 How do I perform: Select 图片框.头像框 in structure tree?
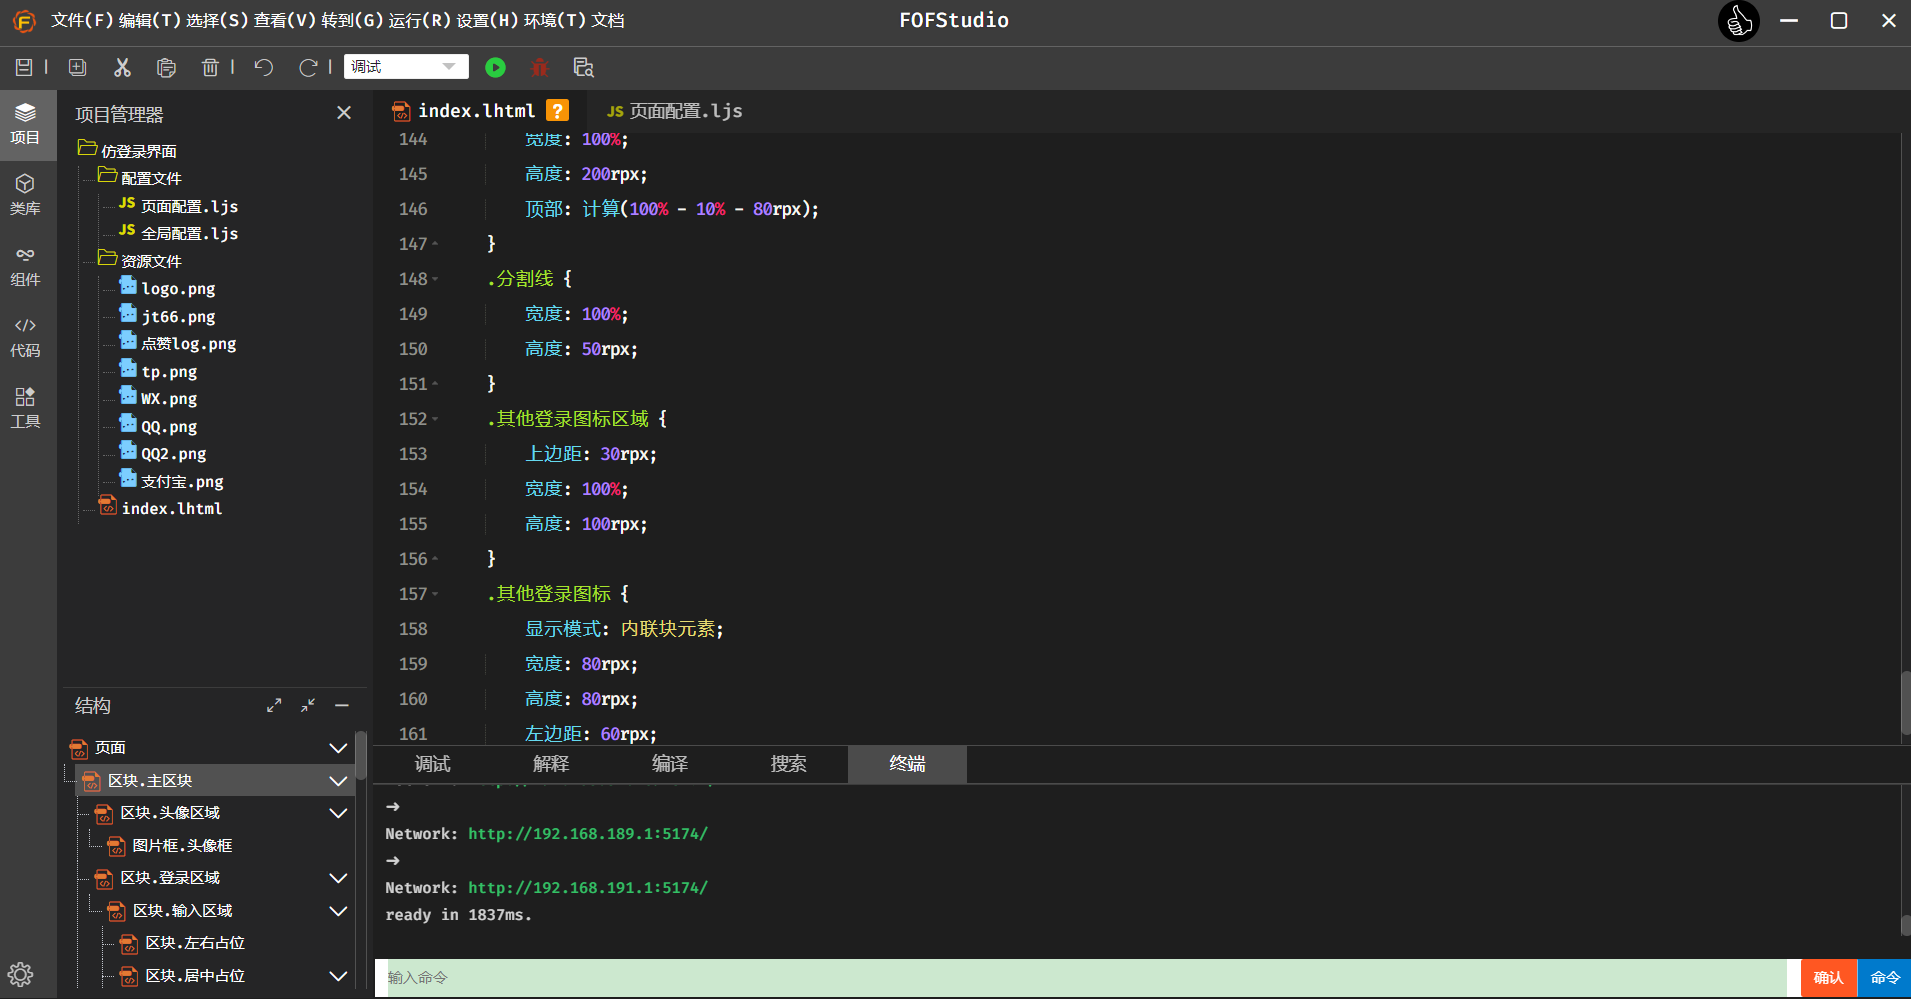(x=182, y=846)
